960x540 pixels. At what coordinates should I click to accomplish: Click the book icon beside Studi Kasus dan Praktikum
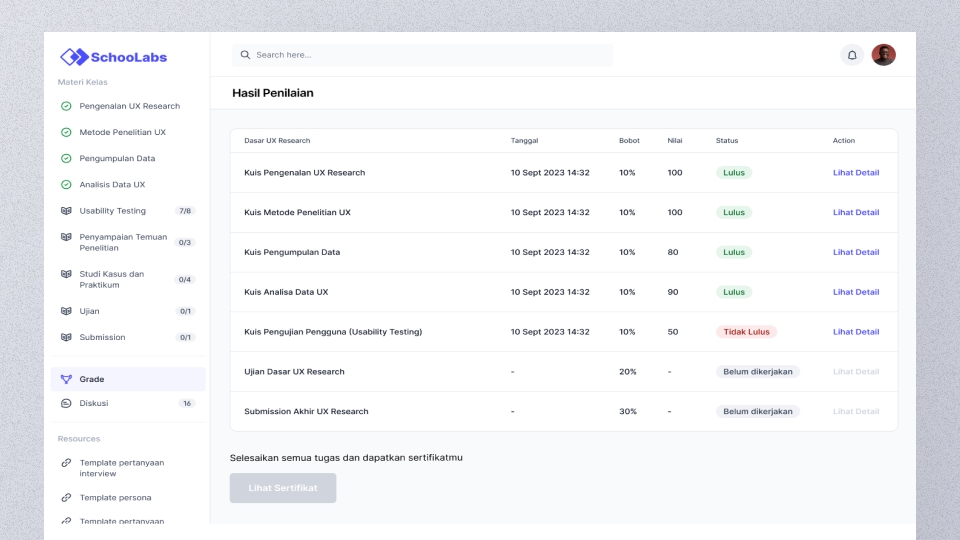tap(66, 274)
